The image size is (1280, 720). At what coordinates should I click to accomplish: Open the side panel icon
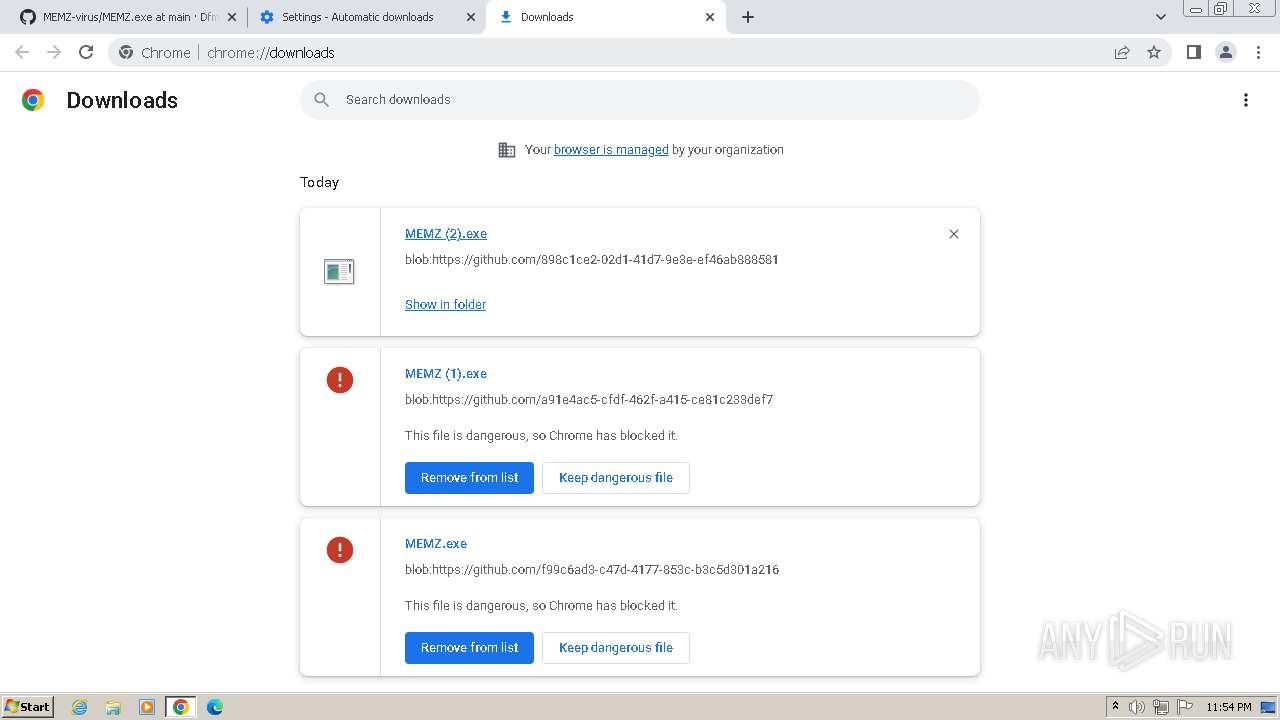click(x=1193, y=52)
